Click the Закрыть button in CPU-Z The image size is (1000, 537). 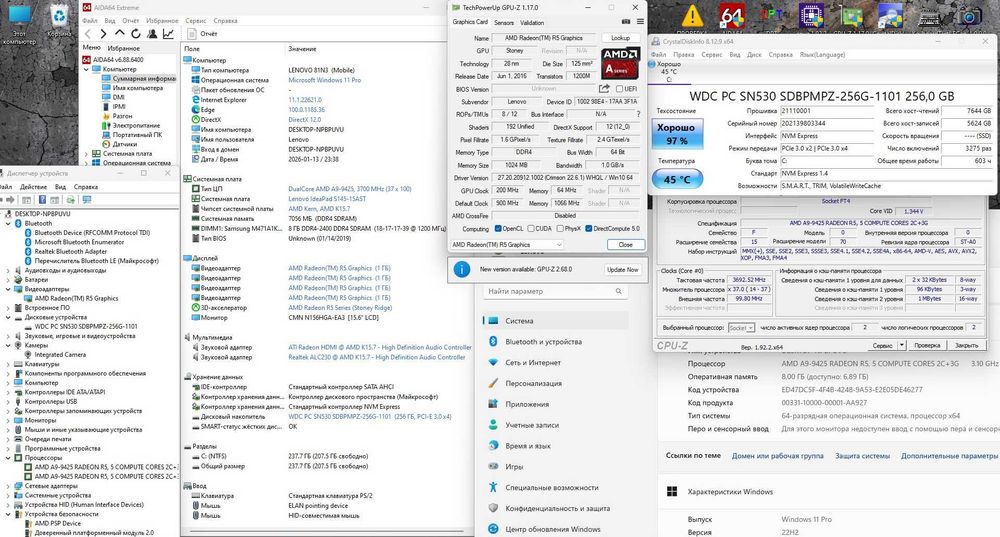(x=966, y=345)
